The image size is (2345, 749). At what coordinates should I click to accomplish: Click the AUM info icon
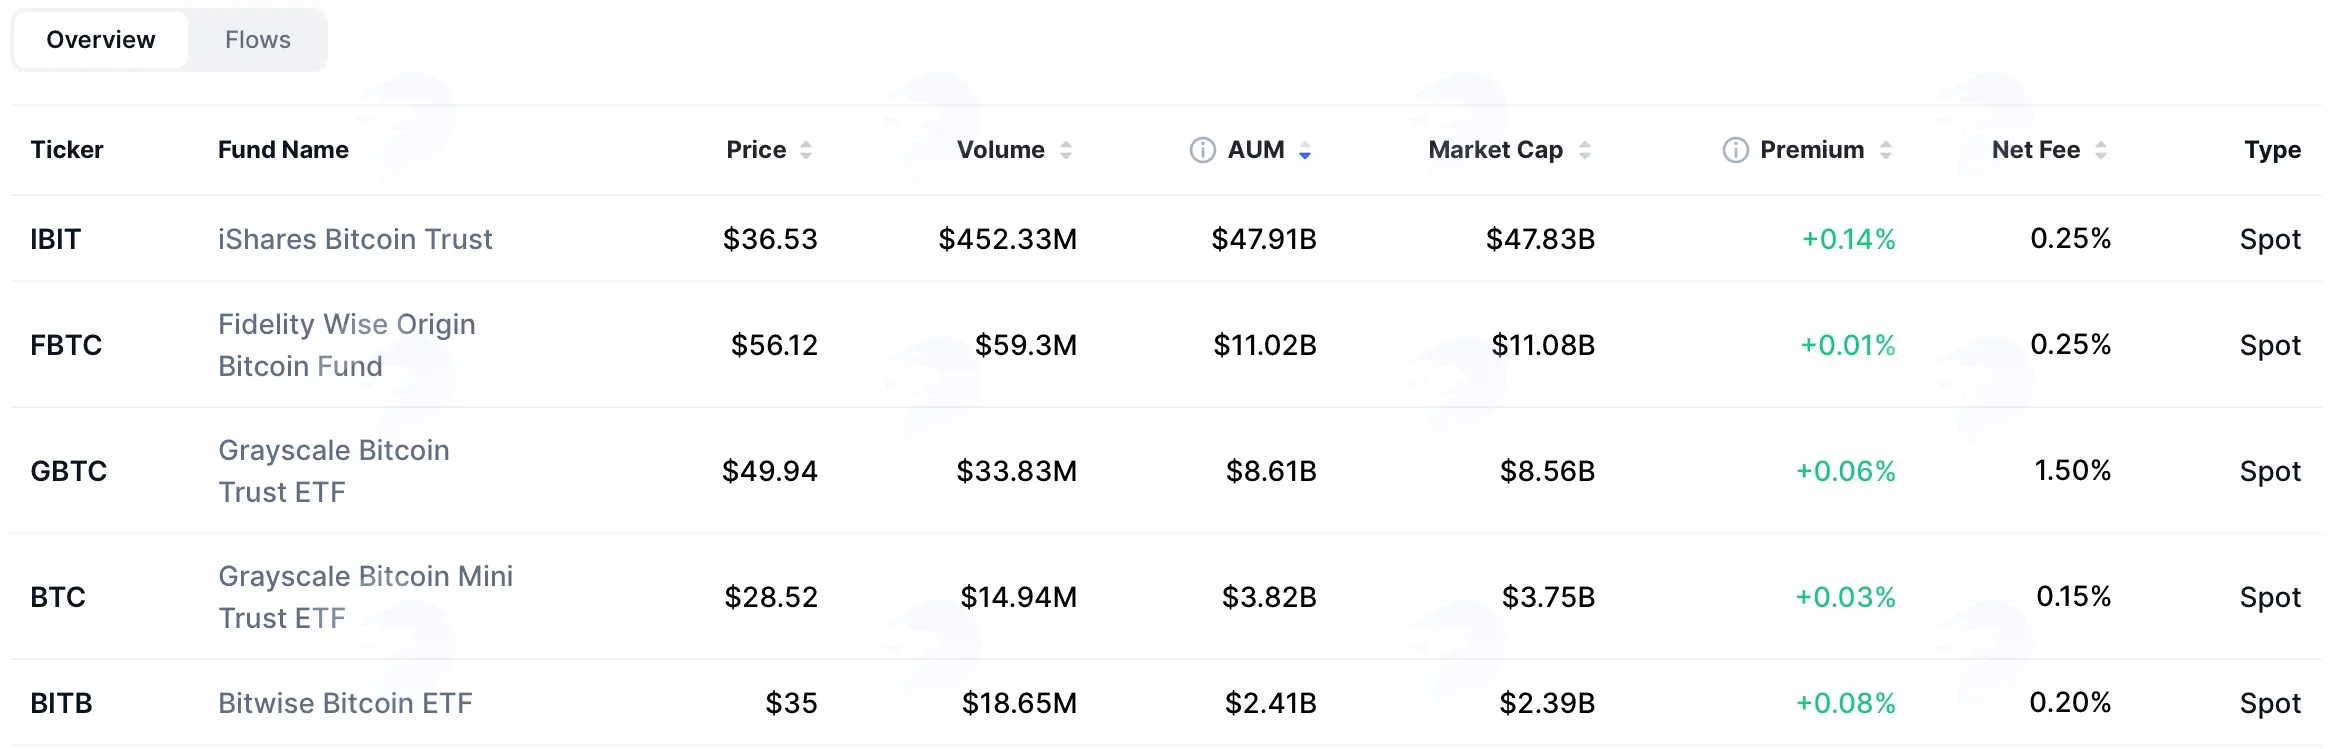coord(1202,150)
